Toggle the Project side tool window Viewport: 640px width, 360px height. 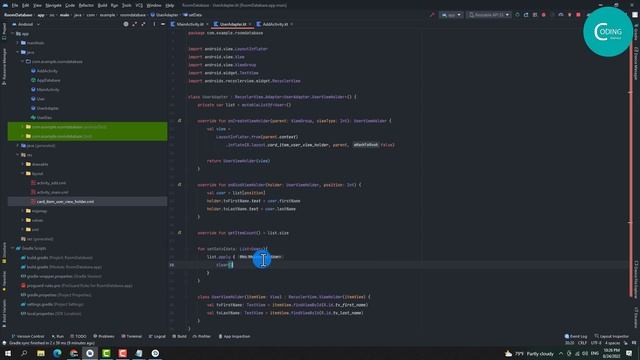tap(4, 31)
